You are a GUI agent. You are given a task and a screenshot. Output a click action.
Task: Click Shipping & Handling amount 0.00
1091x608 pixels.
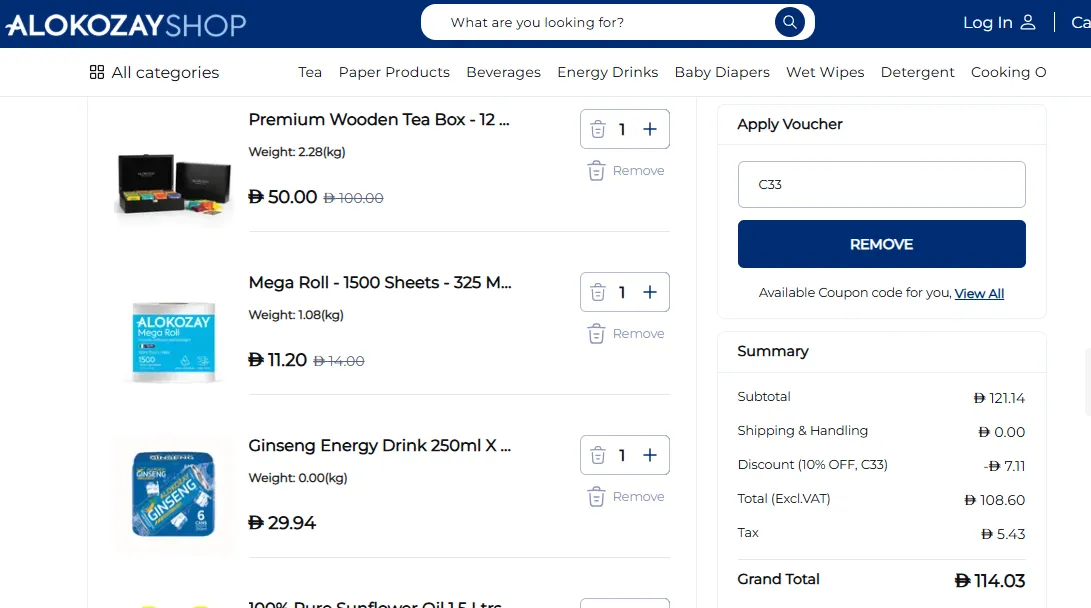click(x=1002, y=432)
